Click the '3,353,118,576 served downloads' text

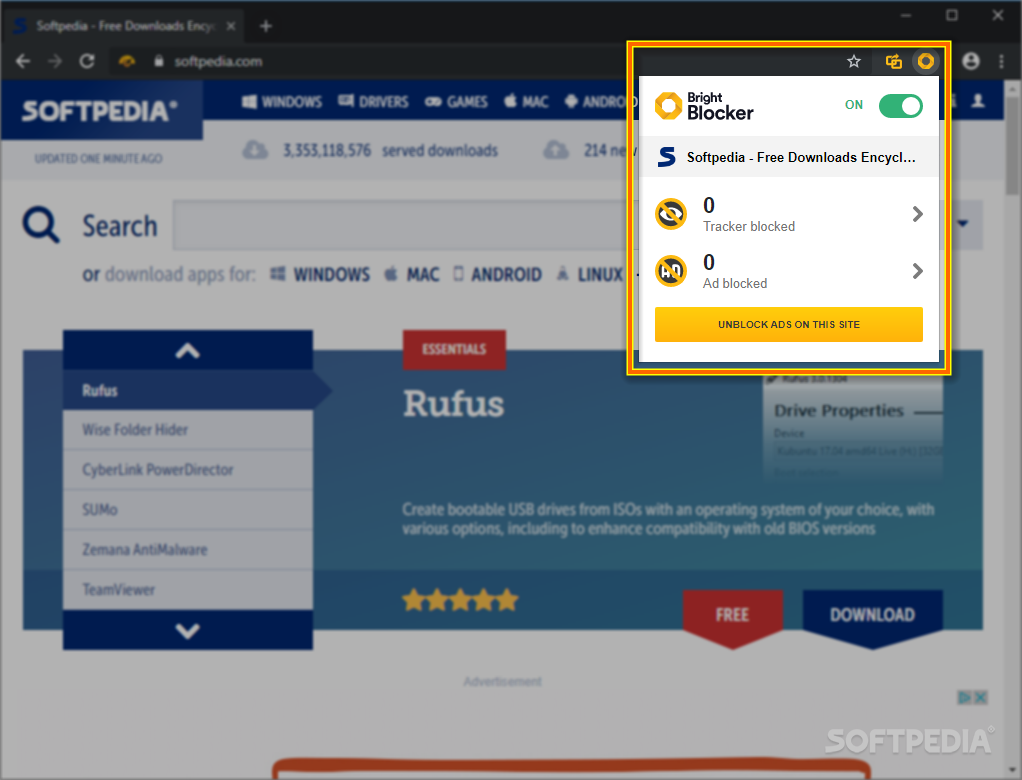click(x=390, y=151)
